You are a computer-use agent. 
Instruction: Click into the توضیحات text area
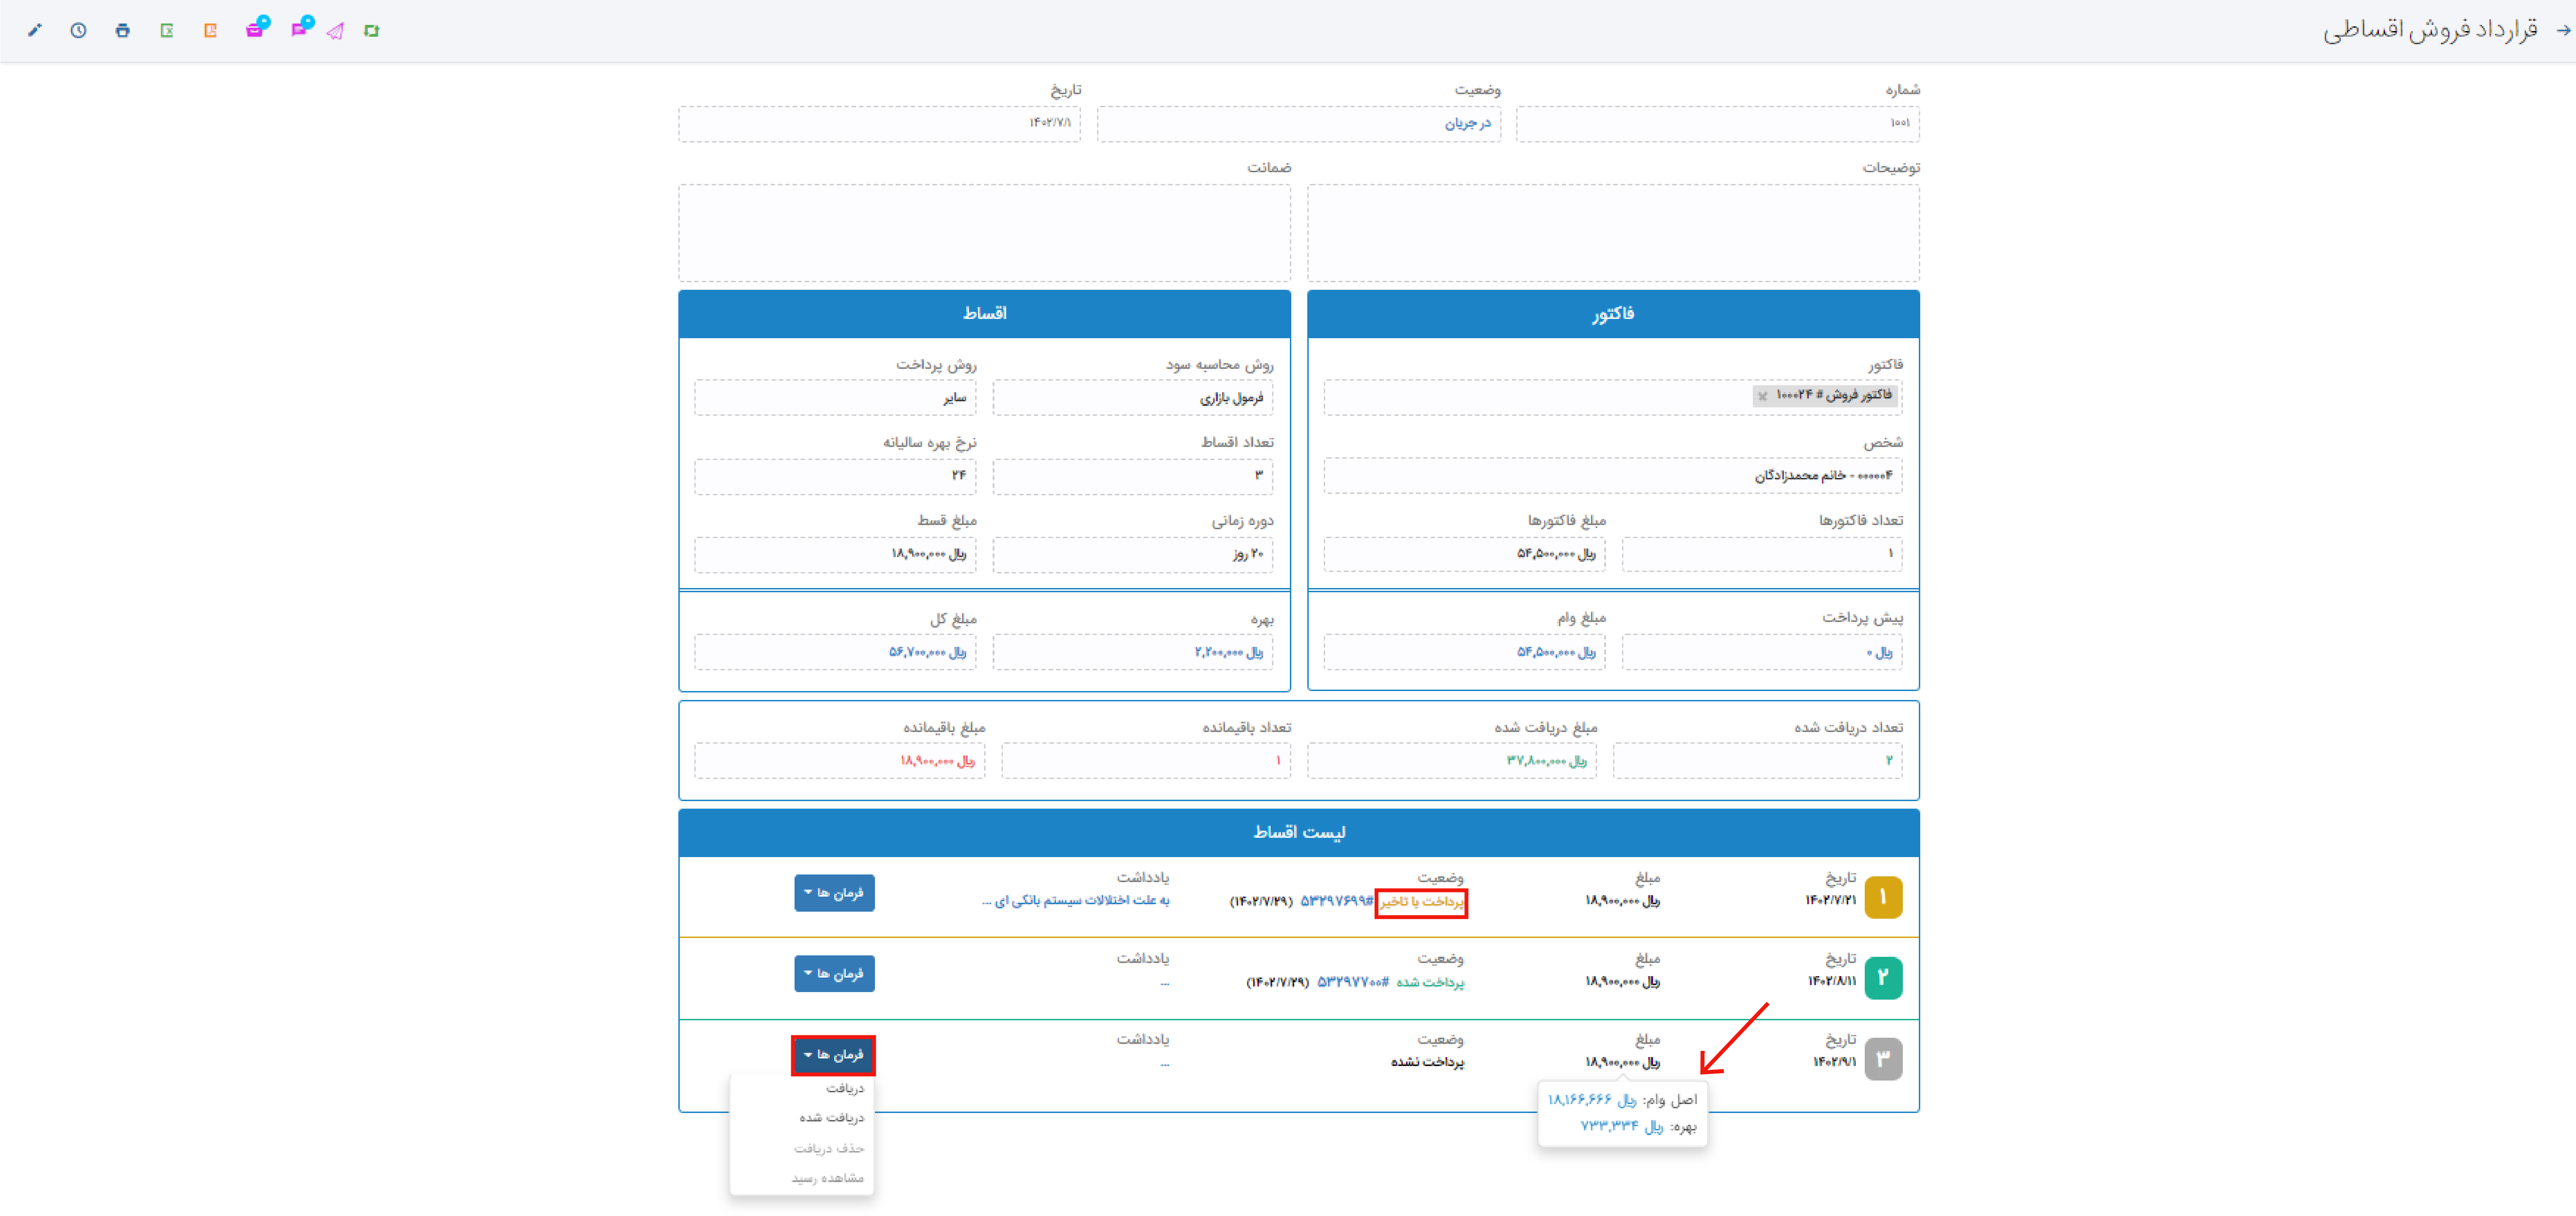tap(1613, 233)
